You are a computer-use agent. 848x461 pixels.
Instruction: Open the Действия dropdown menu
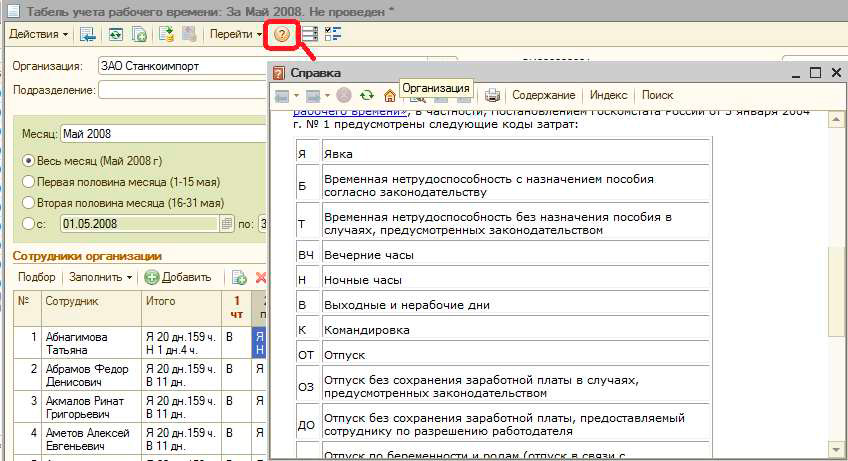(38, 35)
